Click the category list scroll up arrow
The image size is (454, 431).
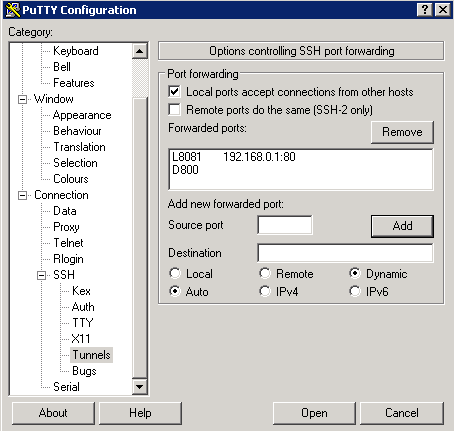click(x=140, y=51)
